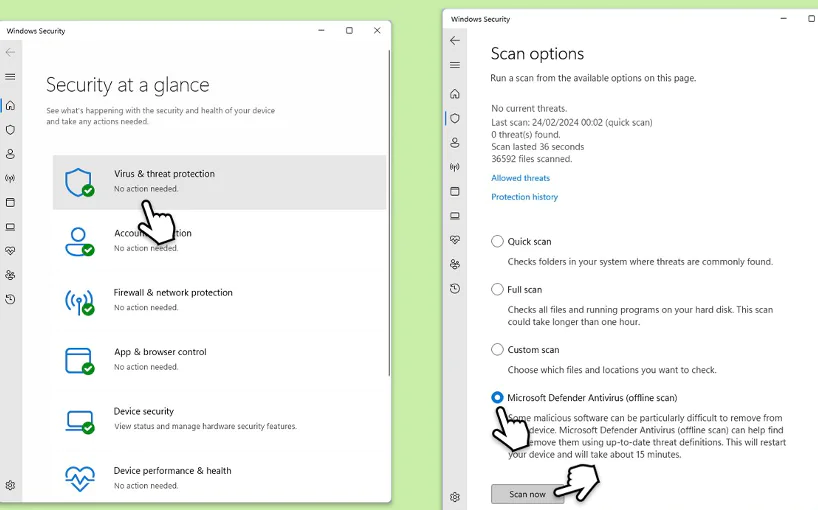
Task: Select account person icon in left window sidebar
Action: (10, 154)
